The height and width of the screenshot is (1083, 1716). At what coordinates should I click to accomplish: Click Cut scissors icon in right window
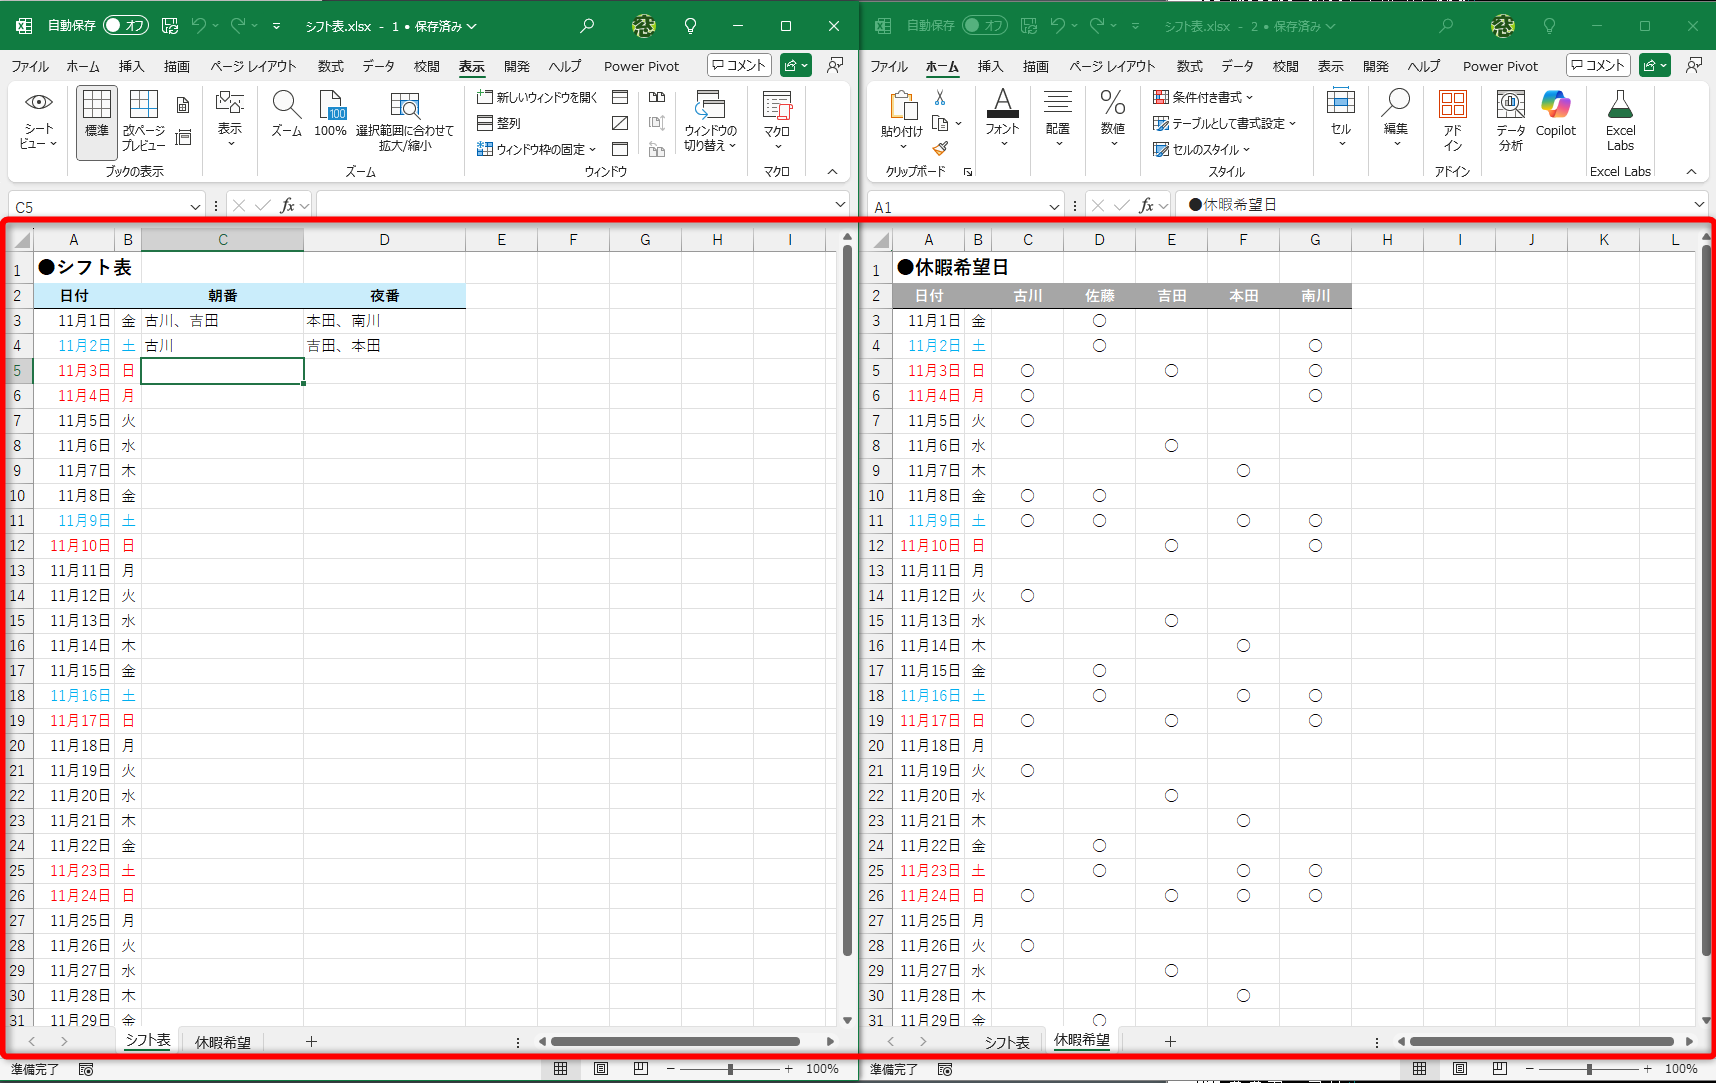940,98
